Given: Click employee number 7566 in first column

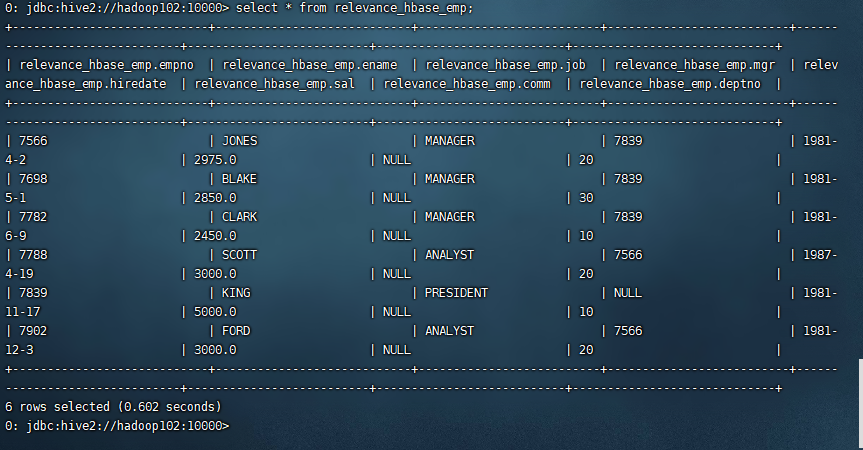Looking at the screenshot, I should tap(34, 141).
